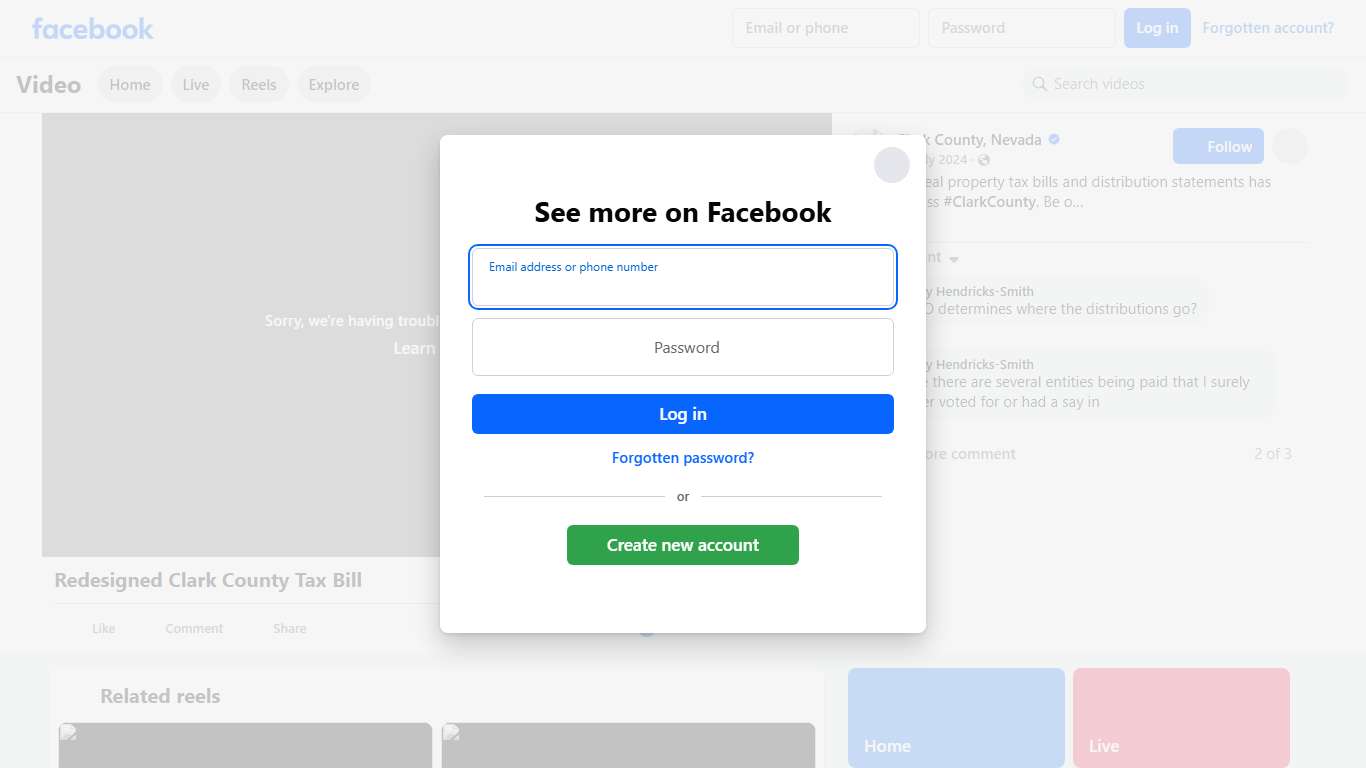Image resolution: width=1366 pixels, height=768 pixels.
Task: Click the Follow button for Clark County
Action: coord(1218,147)
